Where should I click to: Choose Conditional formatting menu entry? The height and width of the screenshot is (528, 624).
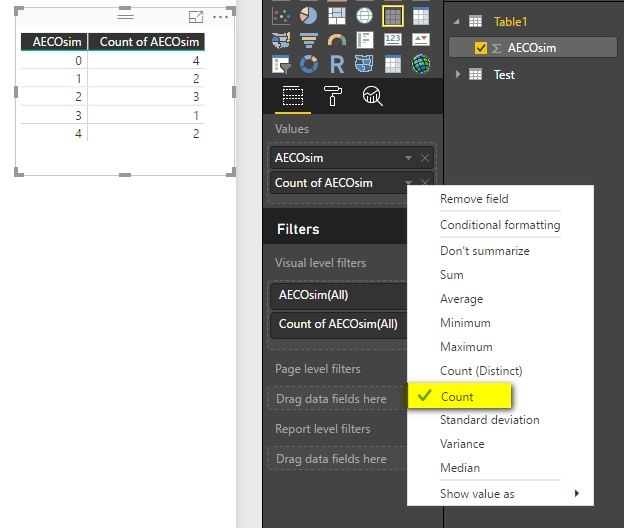(500, 225)
